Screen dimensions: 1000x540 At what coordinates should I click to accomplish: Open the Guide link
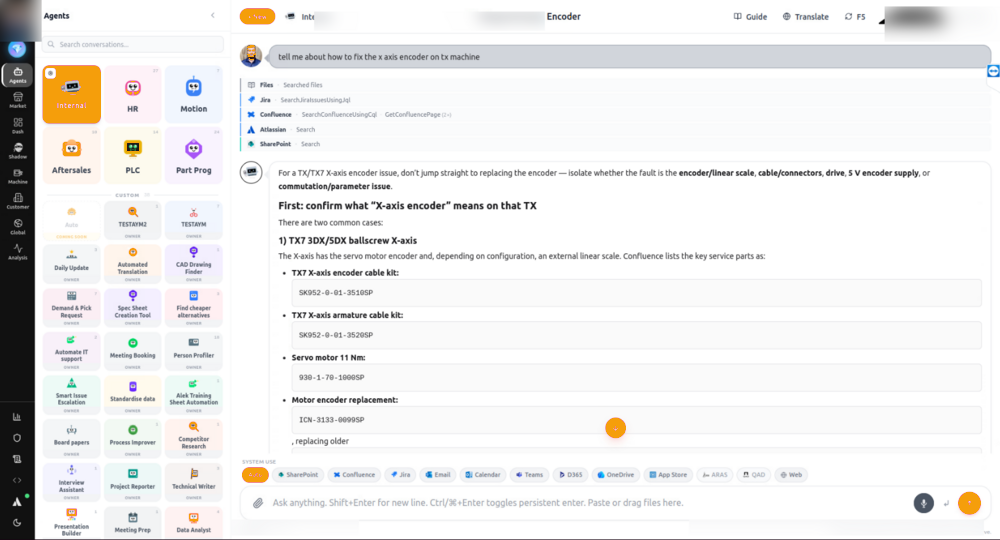pyautogui.click(x=750, y=17)
